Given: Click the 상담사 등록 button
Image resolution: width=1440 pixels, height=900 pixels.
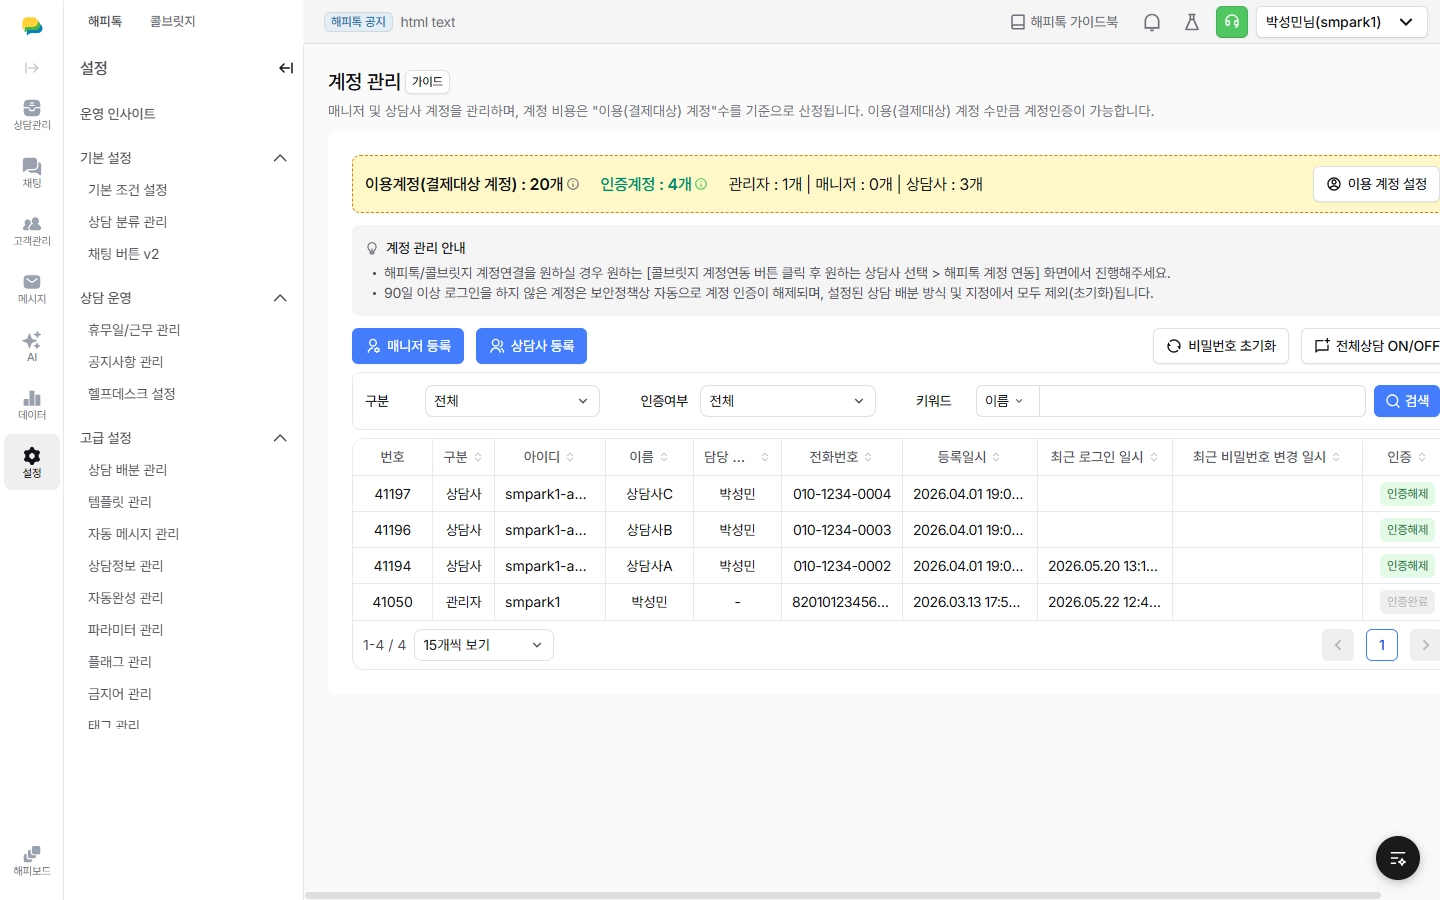Looking at the screenshot, I should point(531,346).
